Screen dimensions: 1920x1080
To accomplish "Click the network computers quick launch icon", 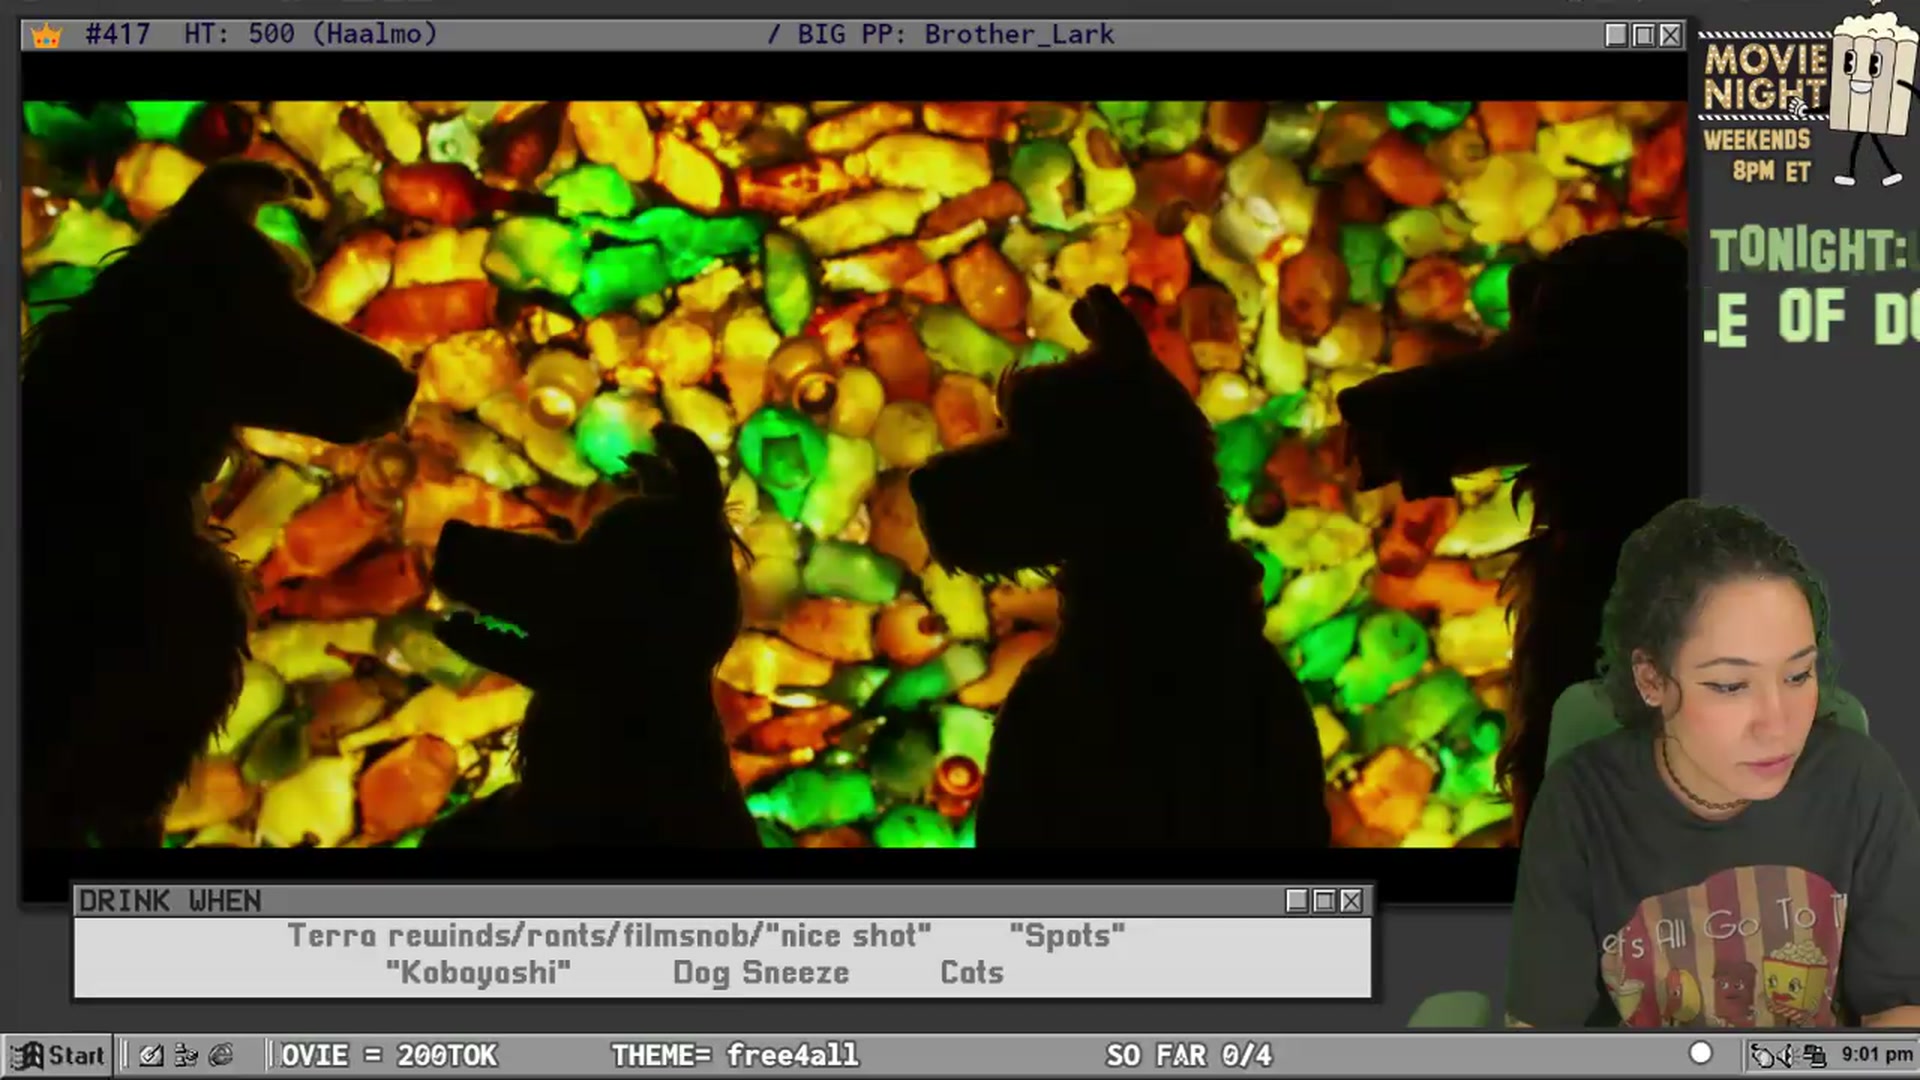I will pyautogui.click(x=186, y=1055).
